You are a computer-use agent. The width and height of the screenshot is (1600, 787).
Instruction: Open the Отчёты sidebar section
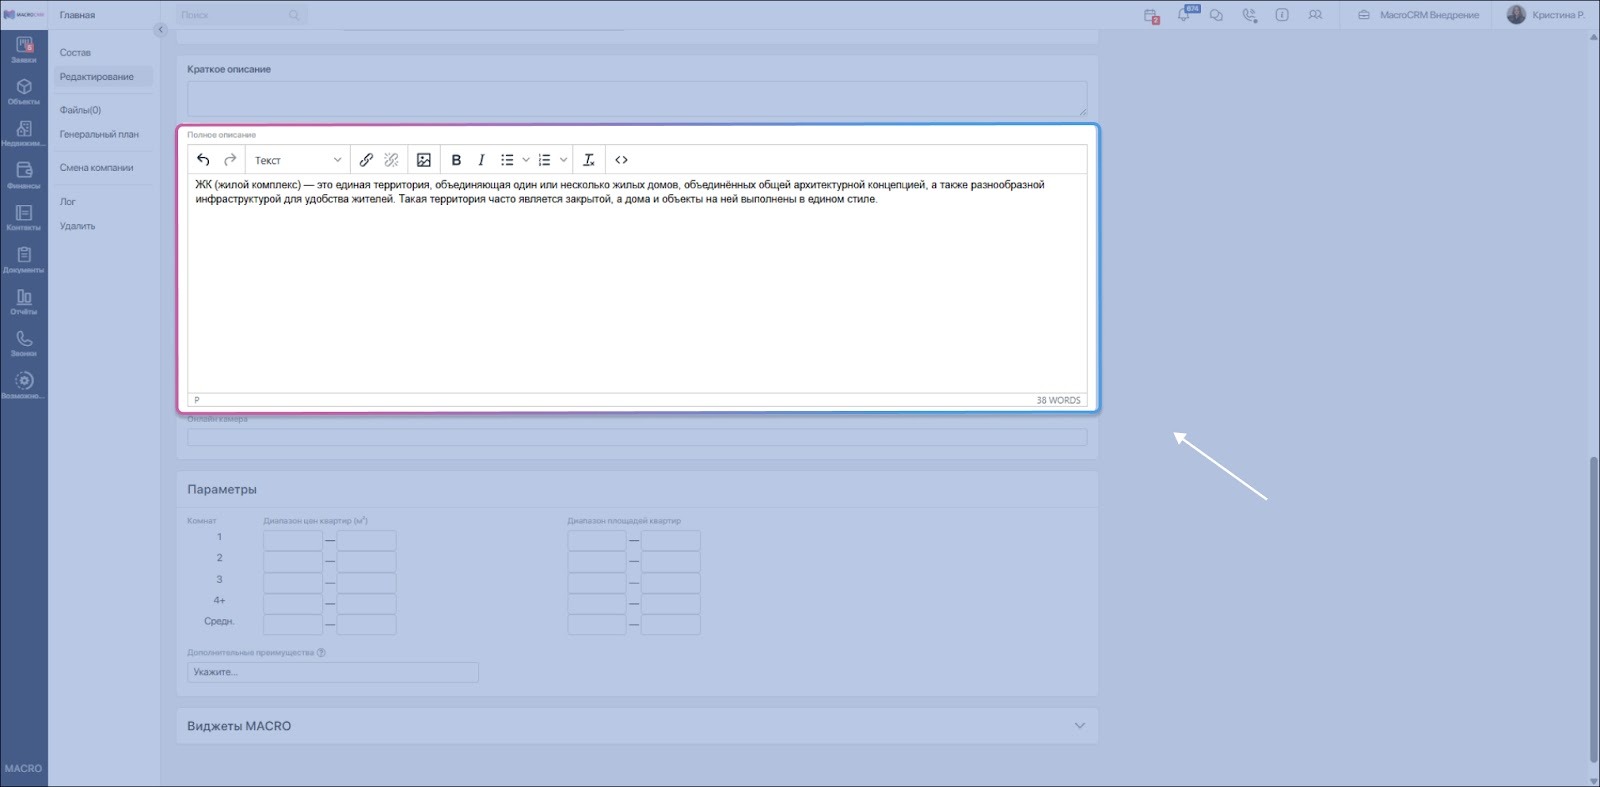tap(24, 301)
